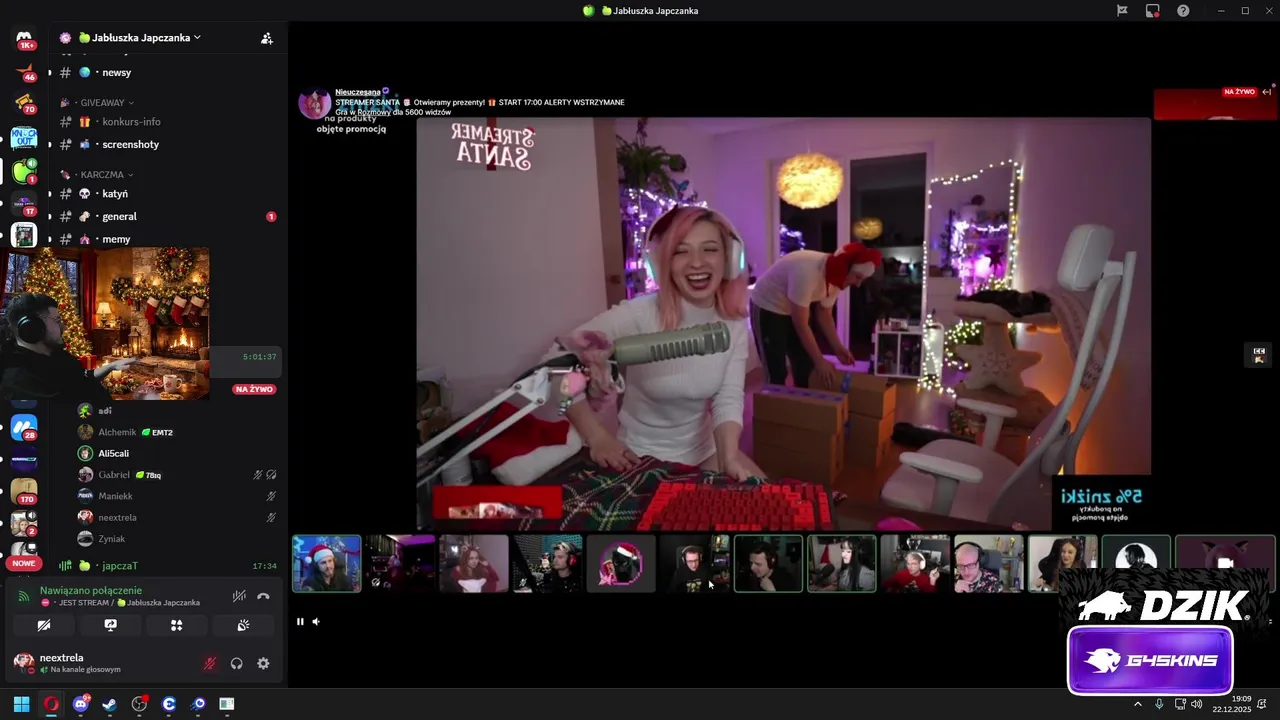Start screen sharing from voice panel
Image resolution: width=1280 pixels, height=720 pixels.
111,625
